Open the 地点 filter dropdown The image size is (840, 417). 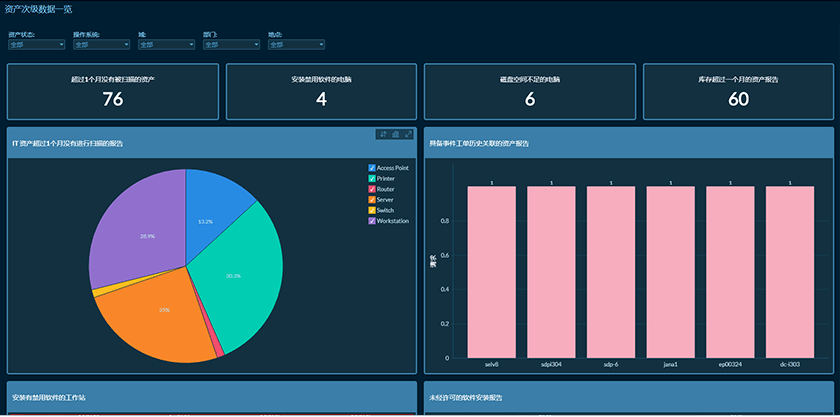point(296,44)
